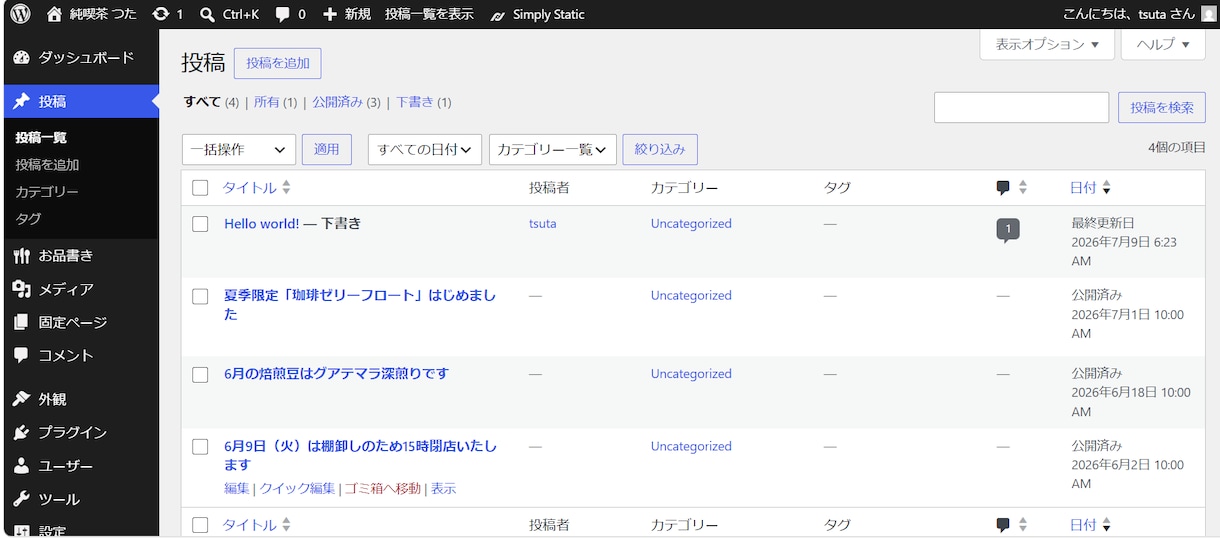This screenshot has width=1220, height=538.
Task: Click the 投稿を検索 button
Action: pos(1162,107)
